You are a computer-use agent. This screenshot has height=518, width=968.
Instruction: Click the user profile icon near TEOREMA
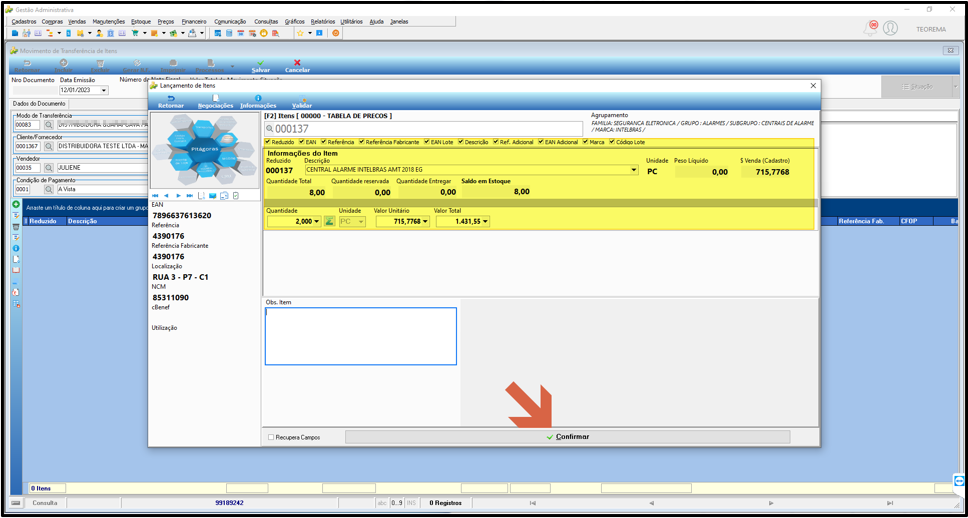(890, 28)
